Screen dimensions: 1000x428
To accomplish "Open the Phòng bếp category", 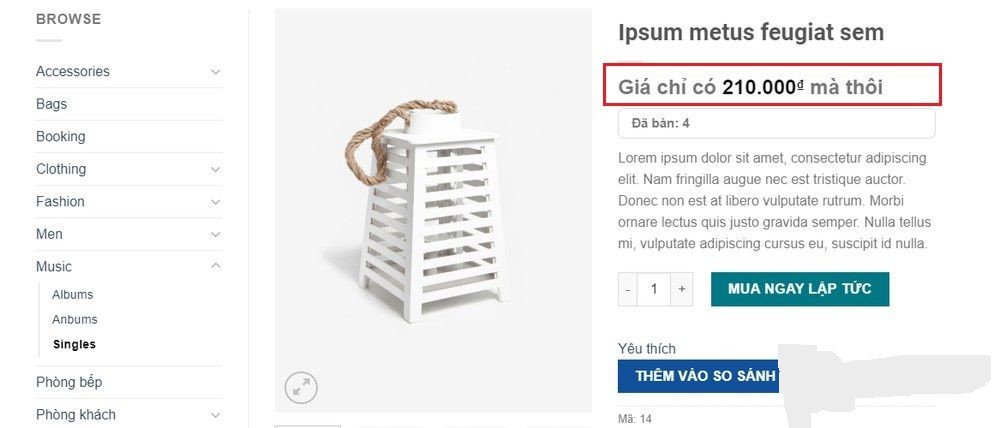I will point(69,383).
